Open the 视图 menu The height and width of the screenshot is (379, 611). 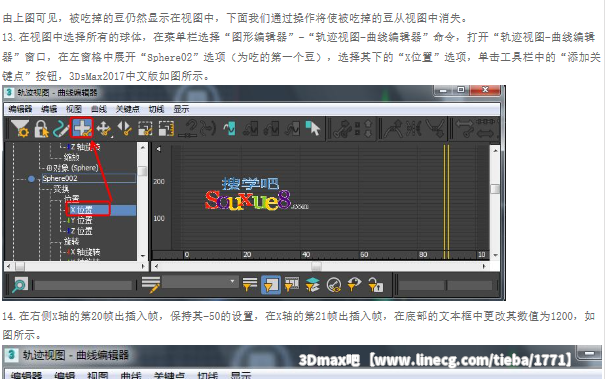[x=74, y=109]
